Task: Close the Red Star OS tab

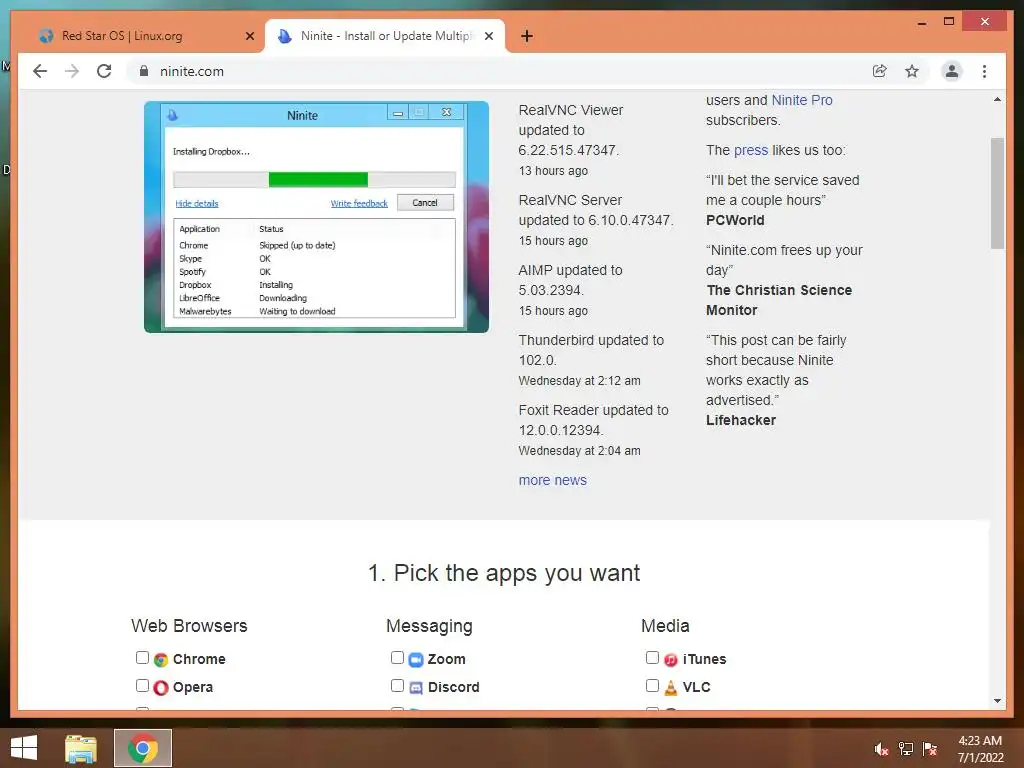Action: tap(249, 36)
